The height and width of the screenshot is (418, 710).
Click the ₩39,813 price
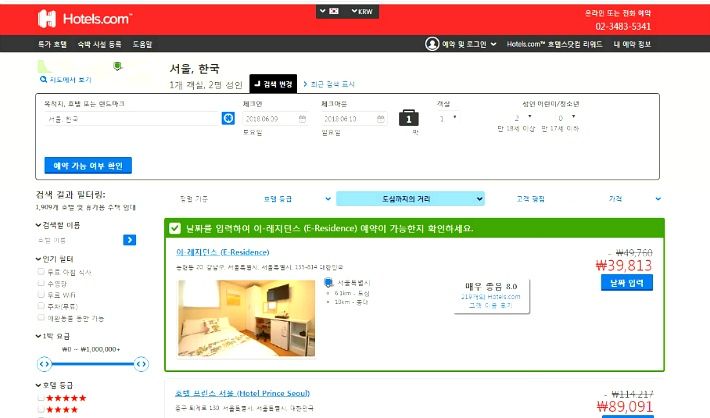pyautogui.click(x=624, y=265)
